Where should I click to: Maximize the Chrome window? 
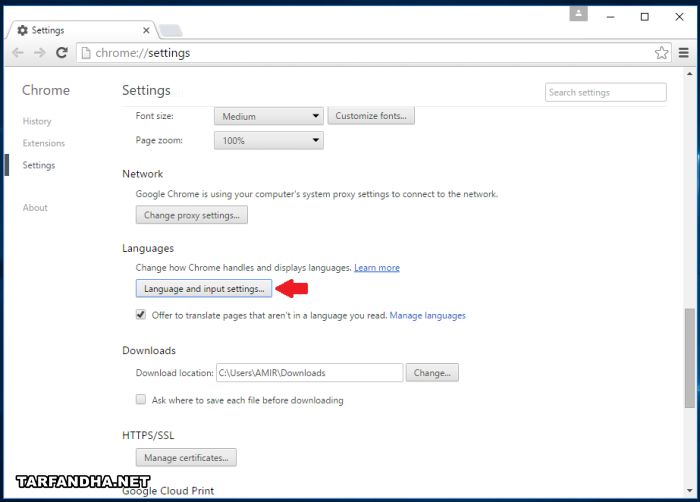[644, 17]
